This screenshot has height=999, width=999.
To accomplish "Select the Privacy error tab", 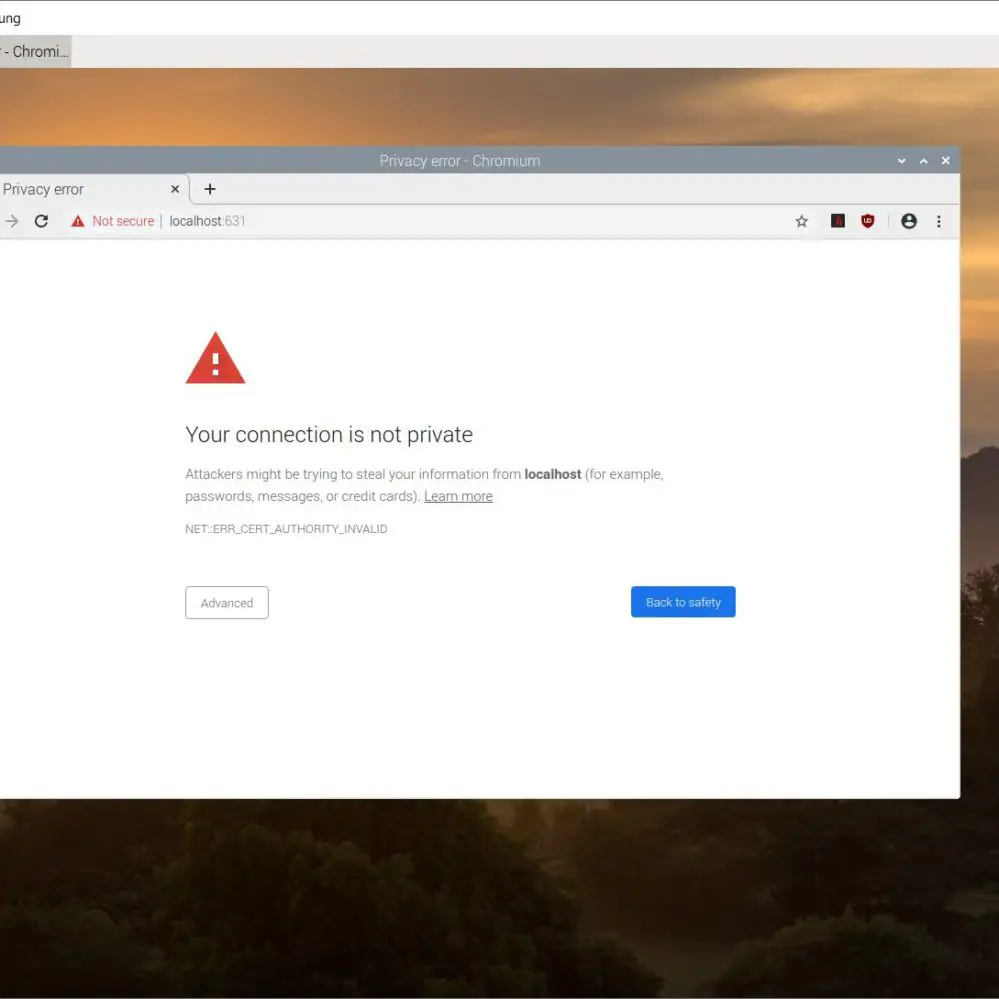I will pos(94,189).
